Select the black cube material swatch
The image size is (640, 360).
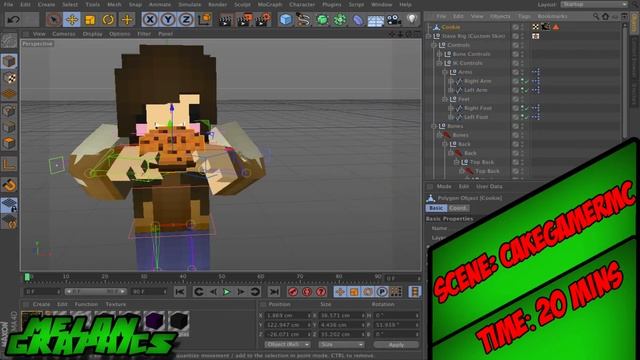click(x=178, y=321)
